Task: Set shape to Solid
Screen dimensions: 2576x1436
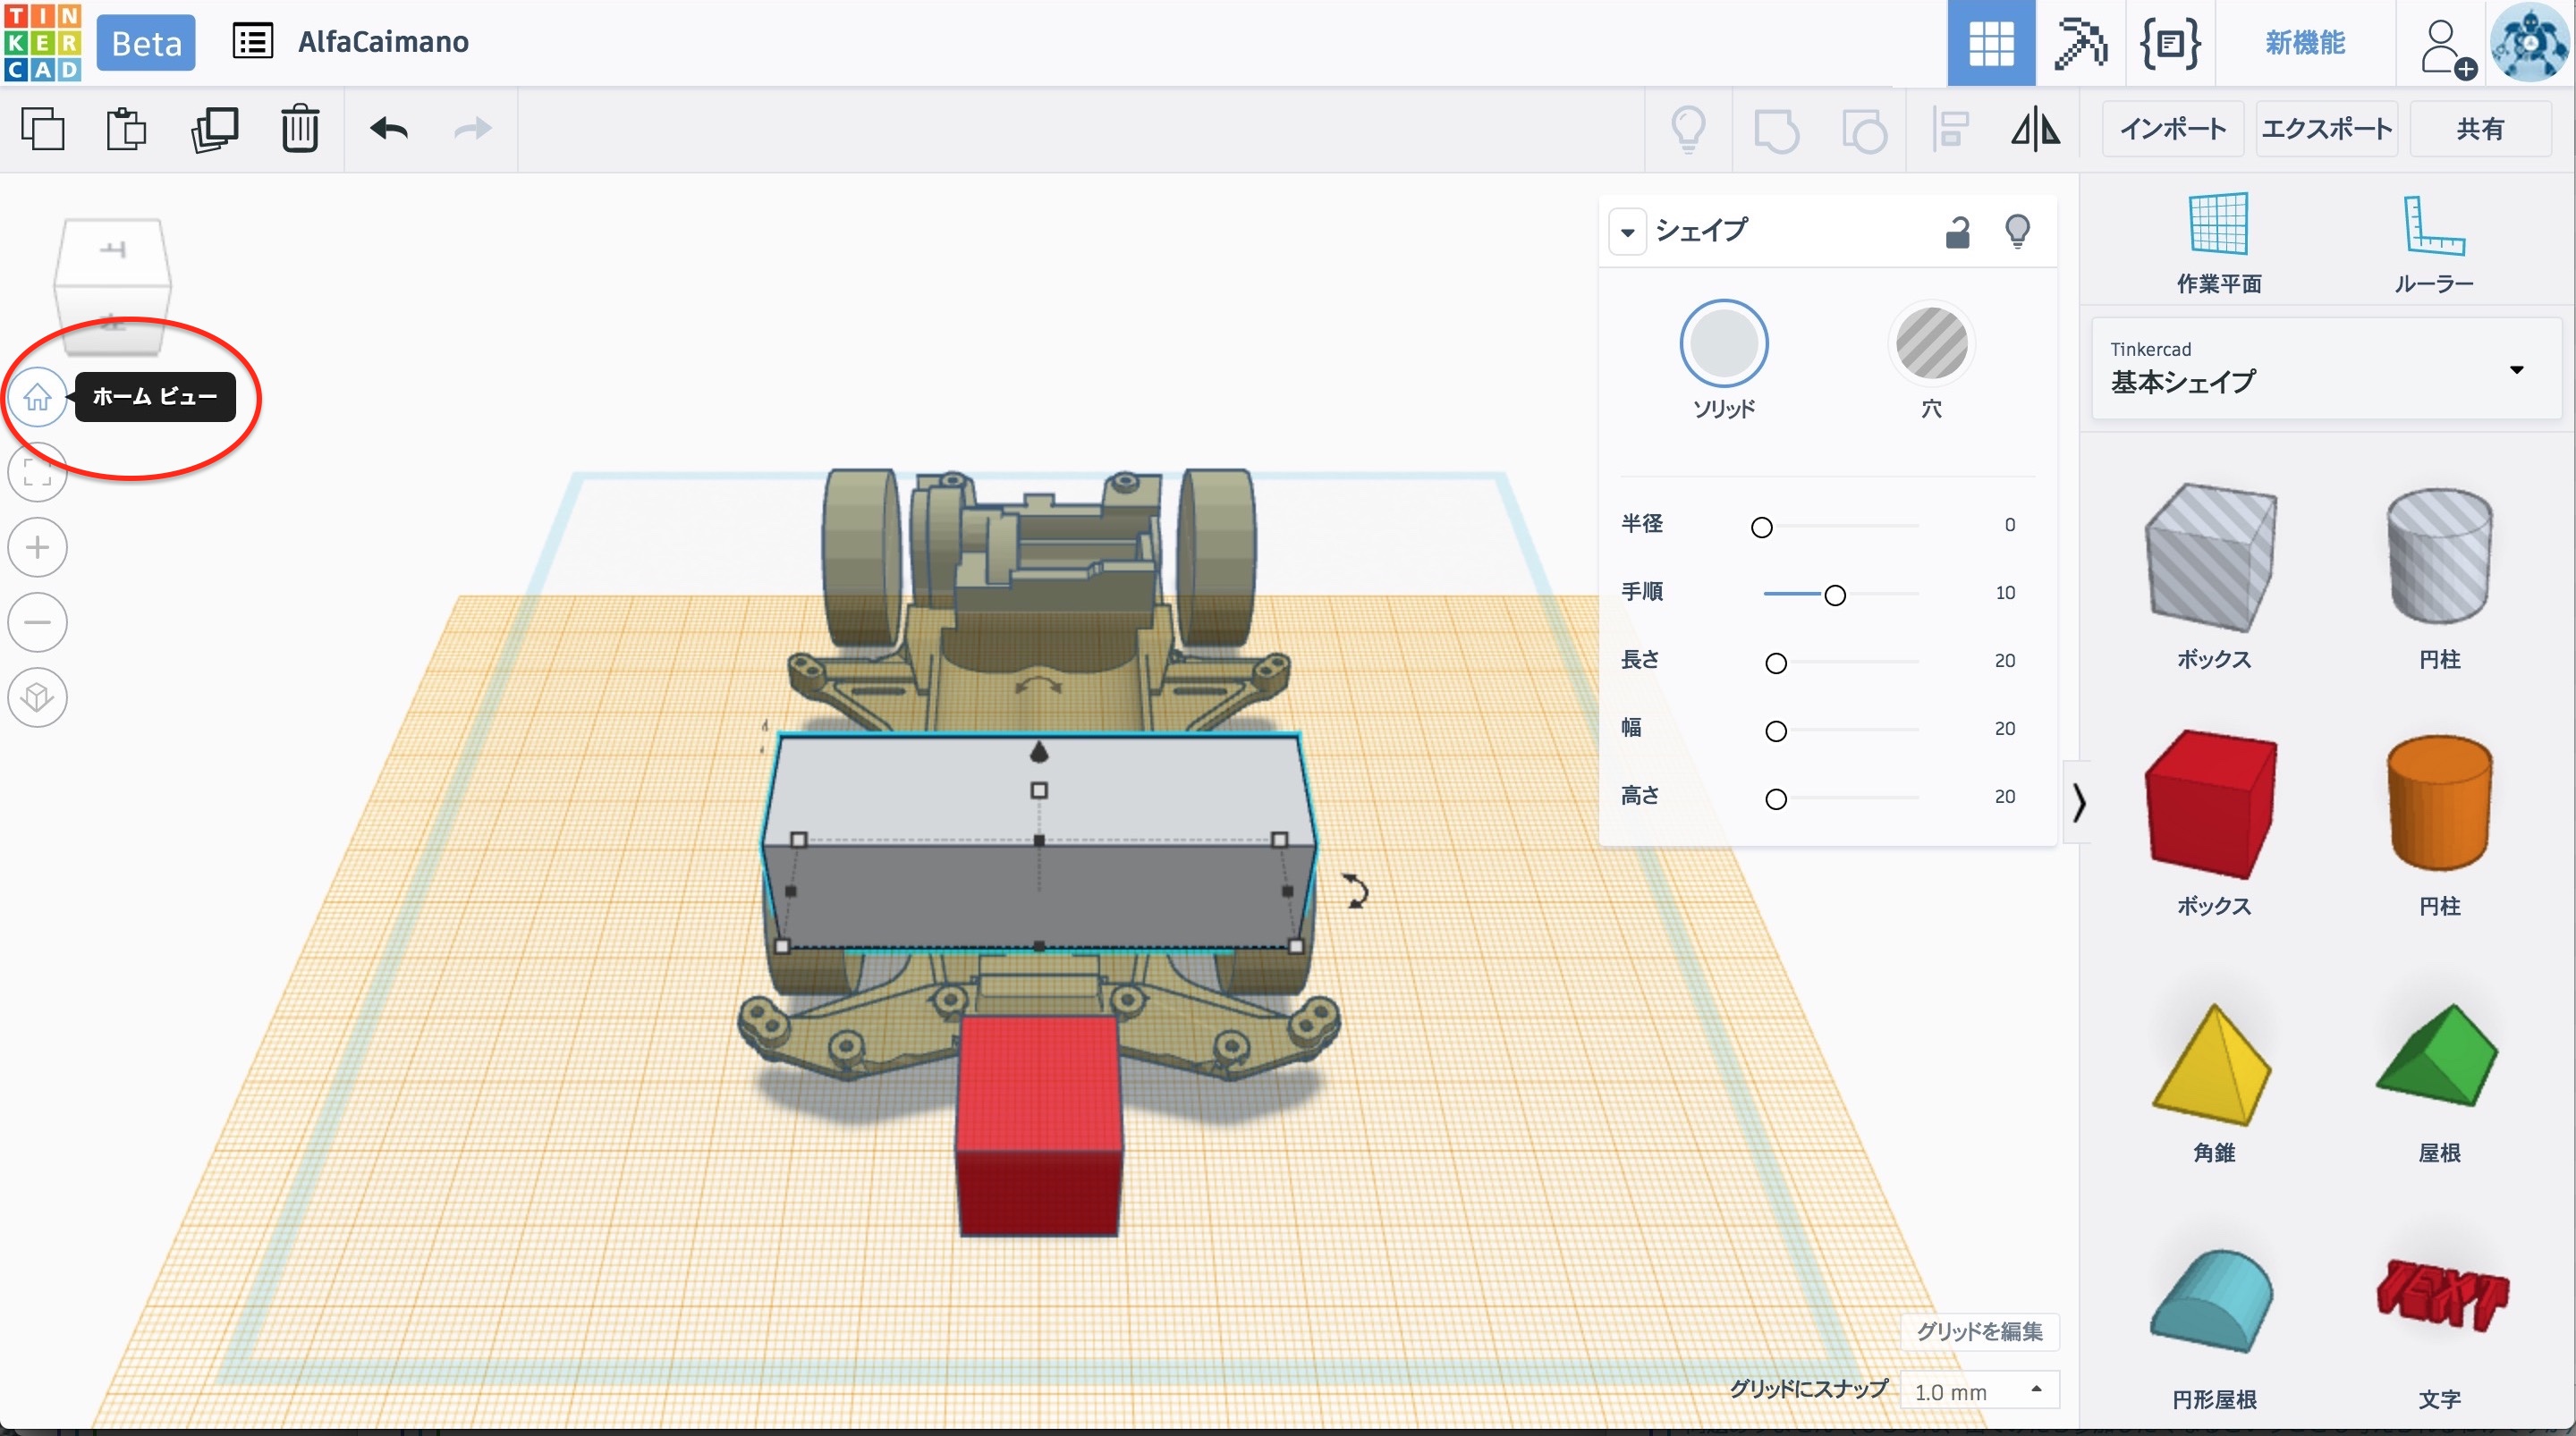Action: (1723, 344)
